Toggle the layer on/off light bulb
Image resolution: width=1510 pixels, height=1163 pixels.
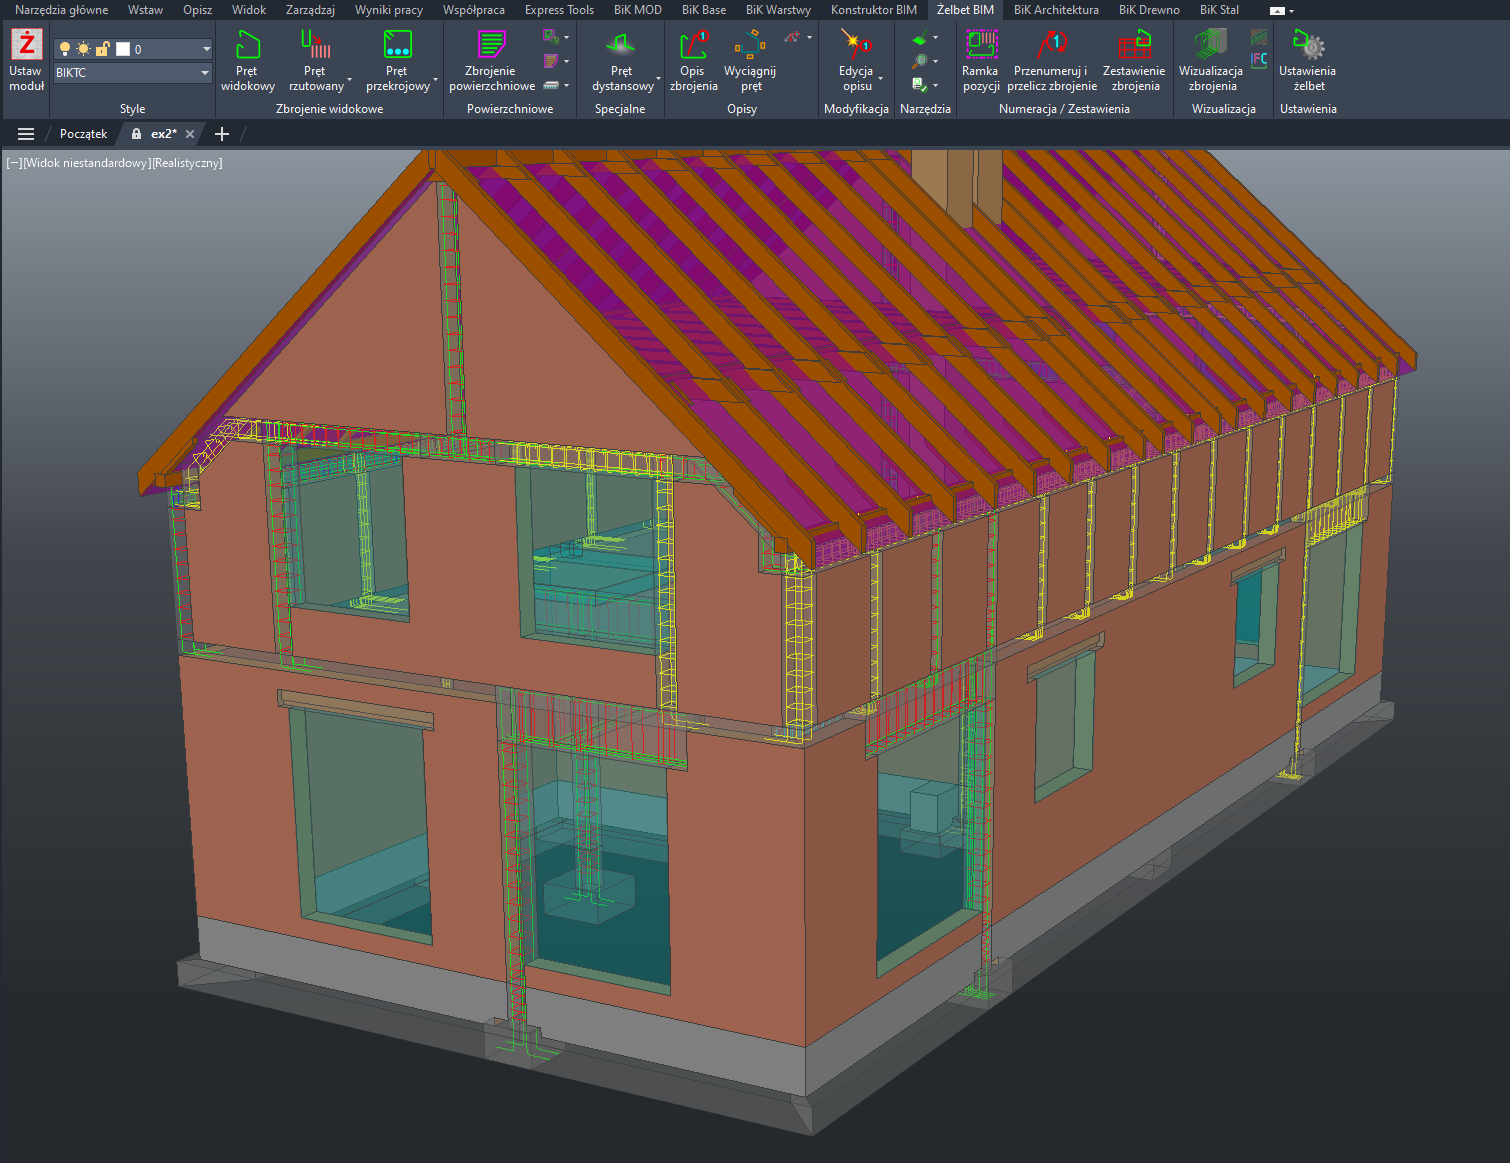[x=65, y=49]
